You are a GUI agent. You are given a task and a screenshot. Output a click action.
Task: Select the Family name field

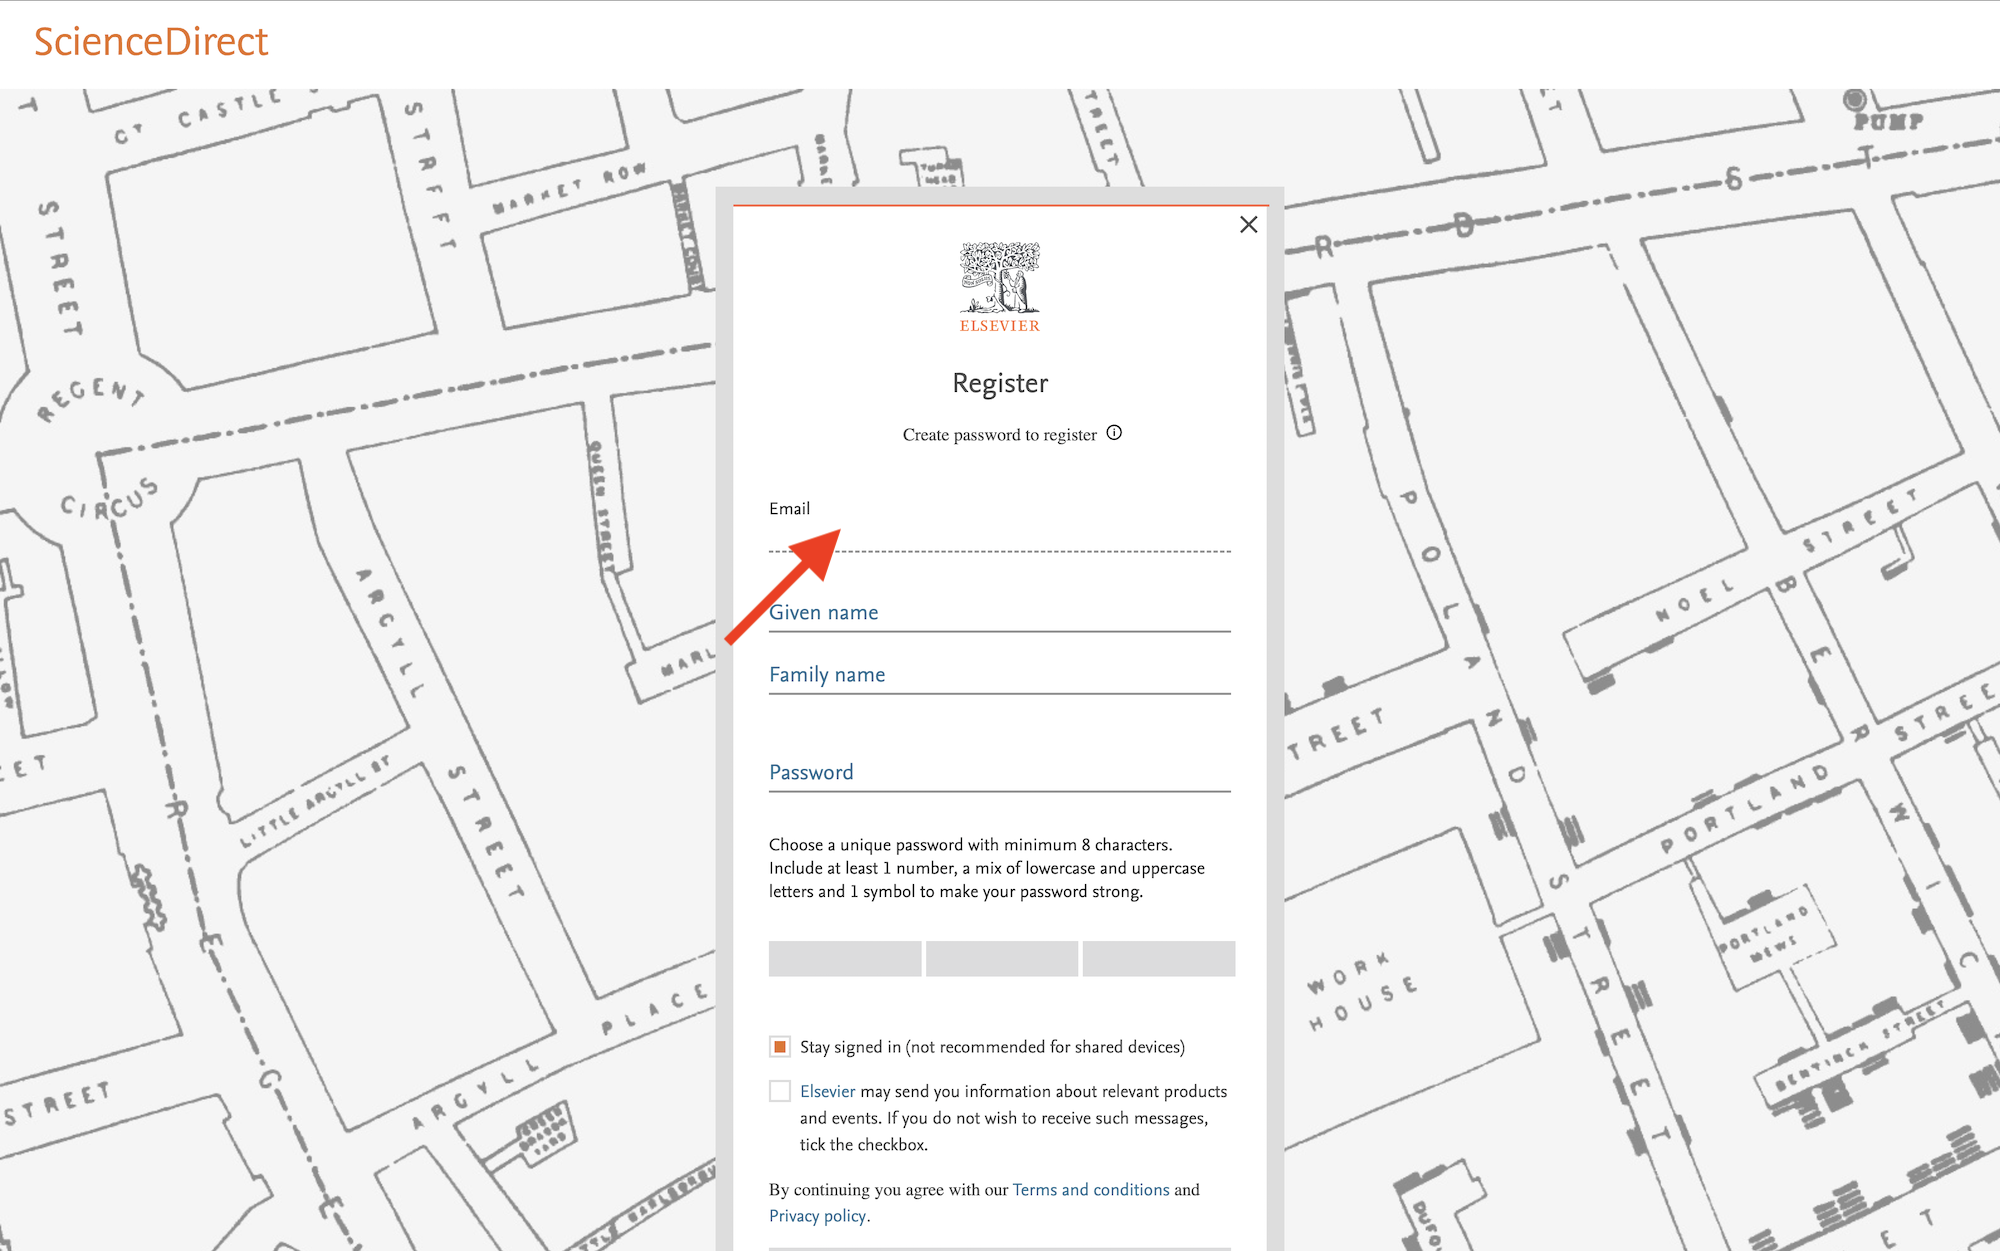(x=1000, y=675)
